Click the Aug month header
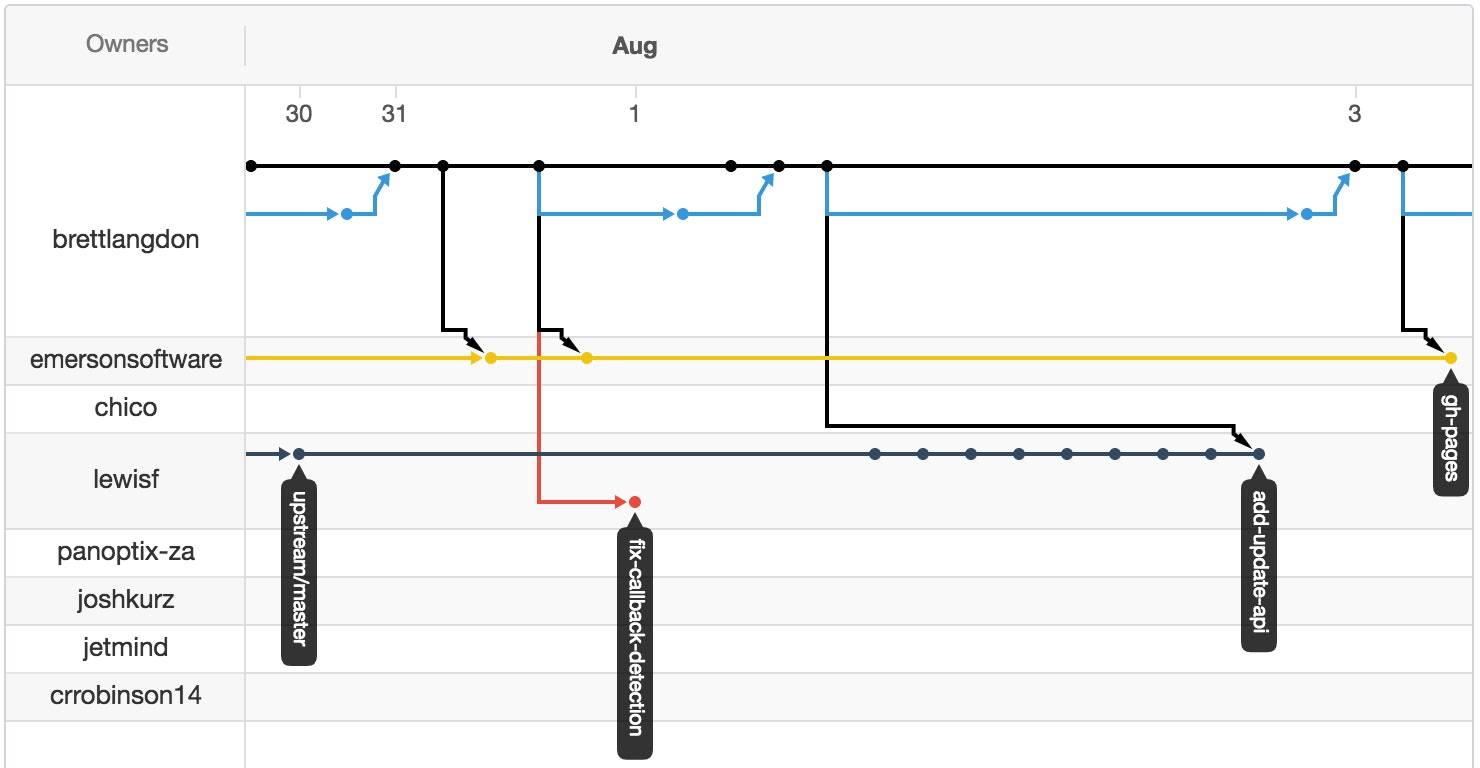 [x=635, y=46]
